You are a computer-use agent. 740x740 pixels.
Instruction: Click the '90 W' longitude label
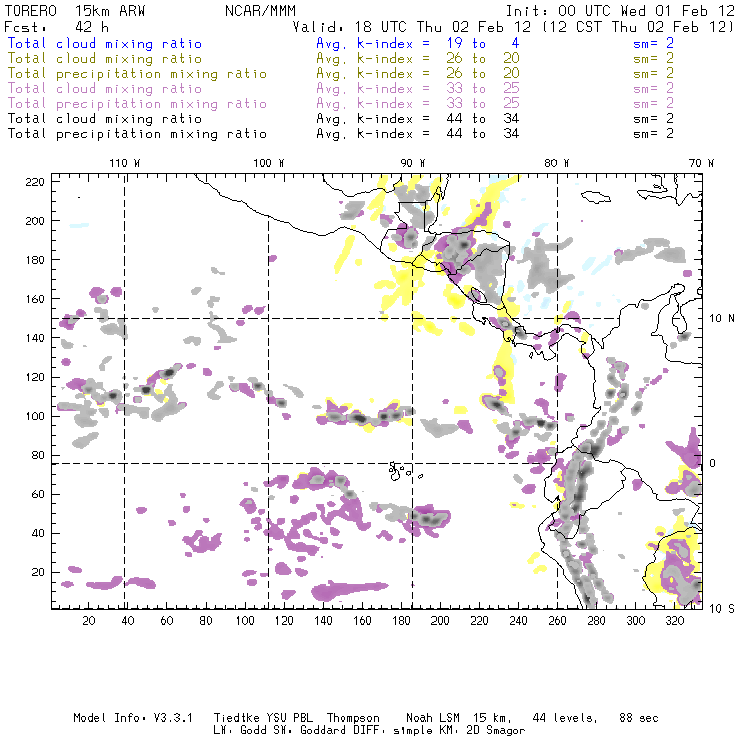coord(413,163)
